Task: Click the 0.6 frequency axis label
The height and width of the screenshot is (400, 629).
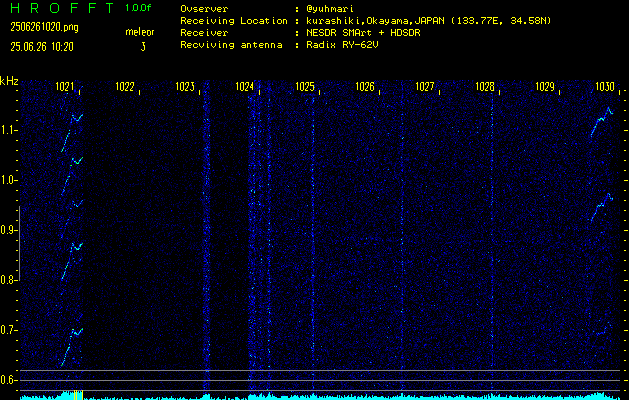Action: 8,380
